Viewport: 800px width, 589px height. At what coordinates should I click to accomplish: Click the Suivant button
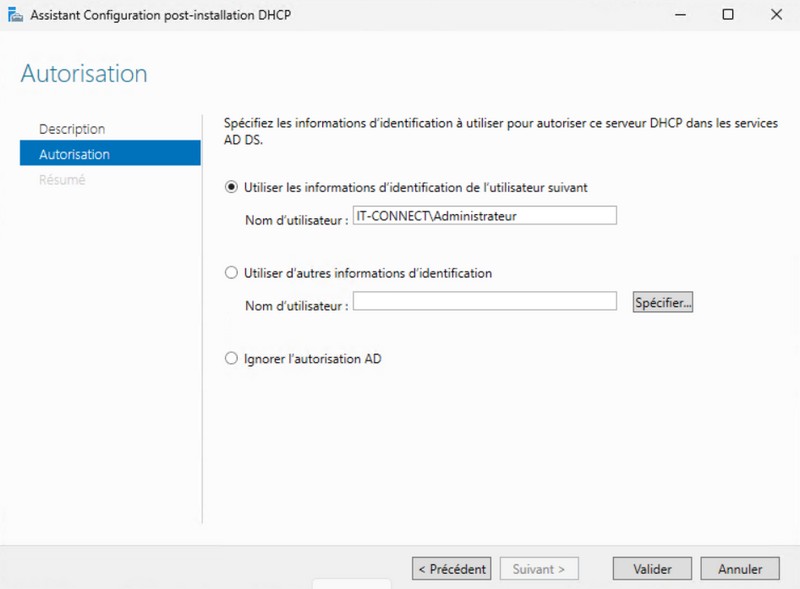[x=538, y=569]
